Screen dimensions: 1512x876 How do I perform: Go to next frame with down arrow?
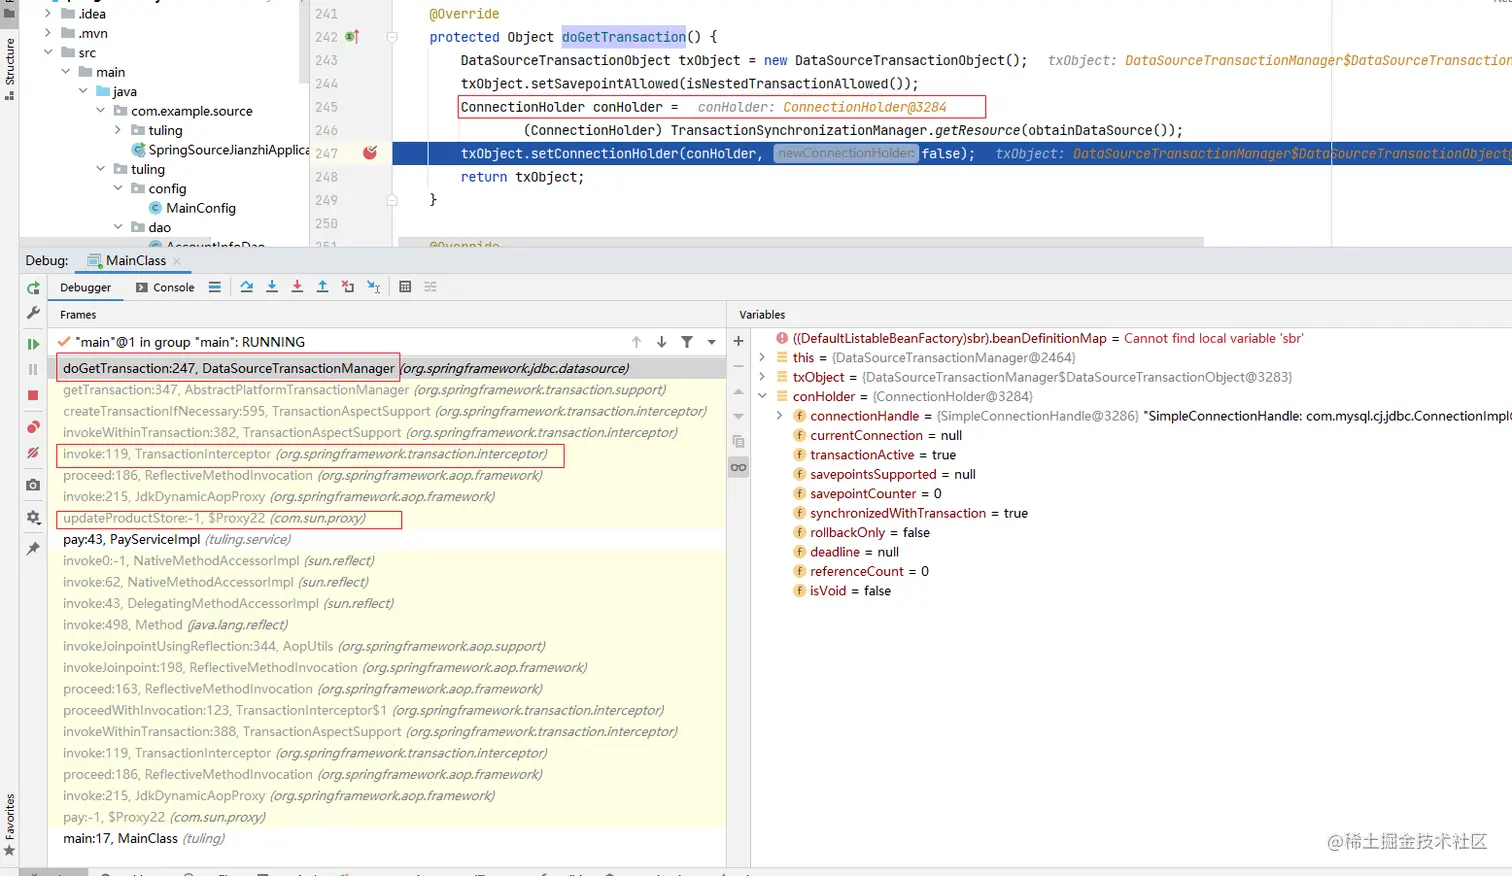click(661, 342)
